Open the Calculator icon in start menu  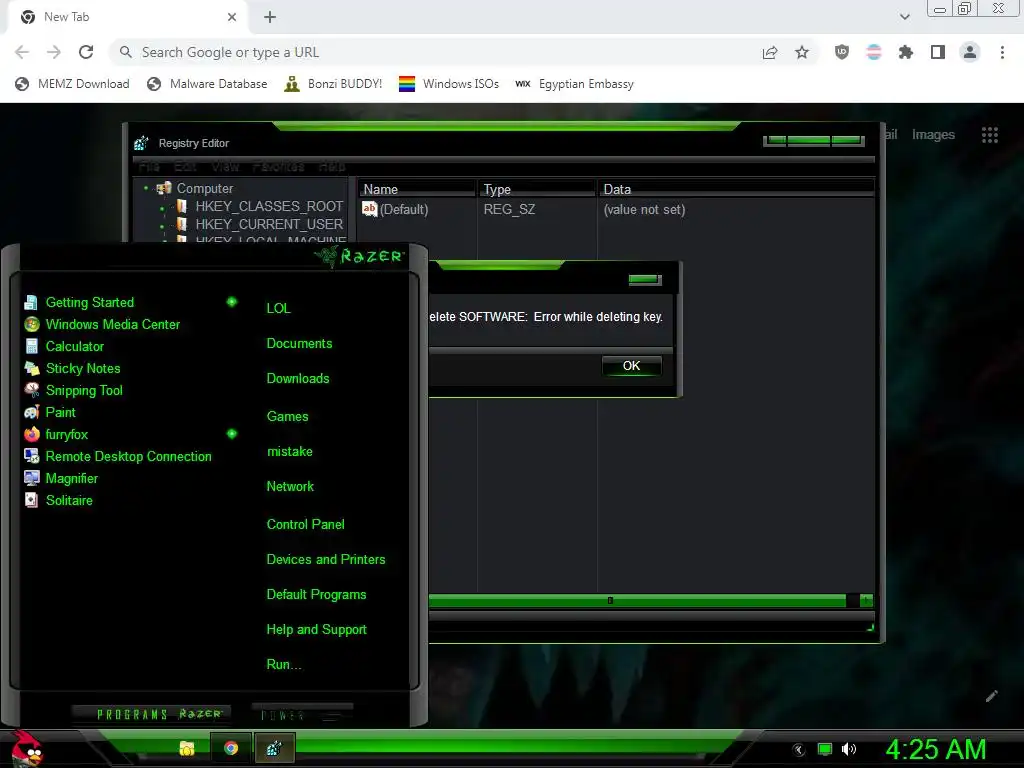[31, 347]
